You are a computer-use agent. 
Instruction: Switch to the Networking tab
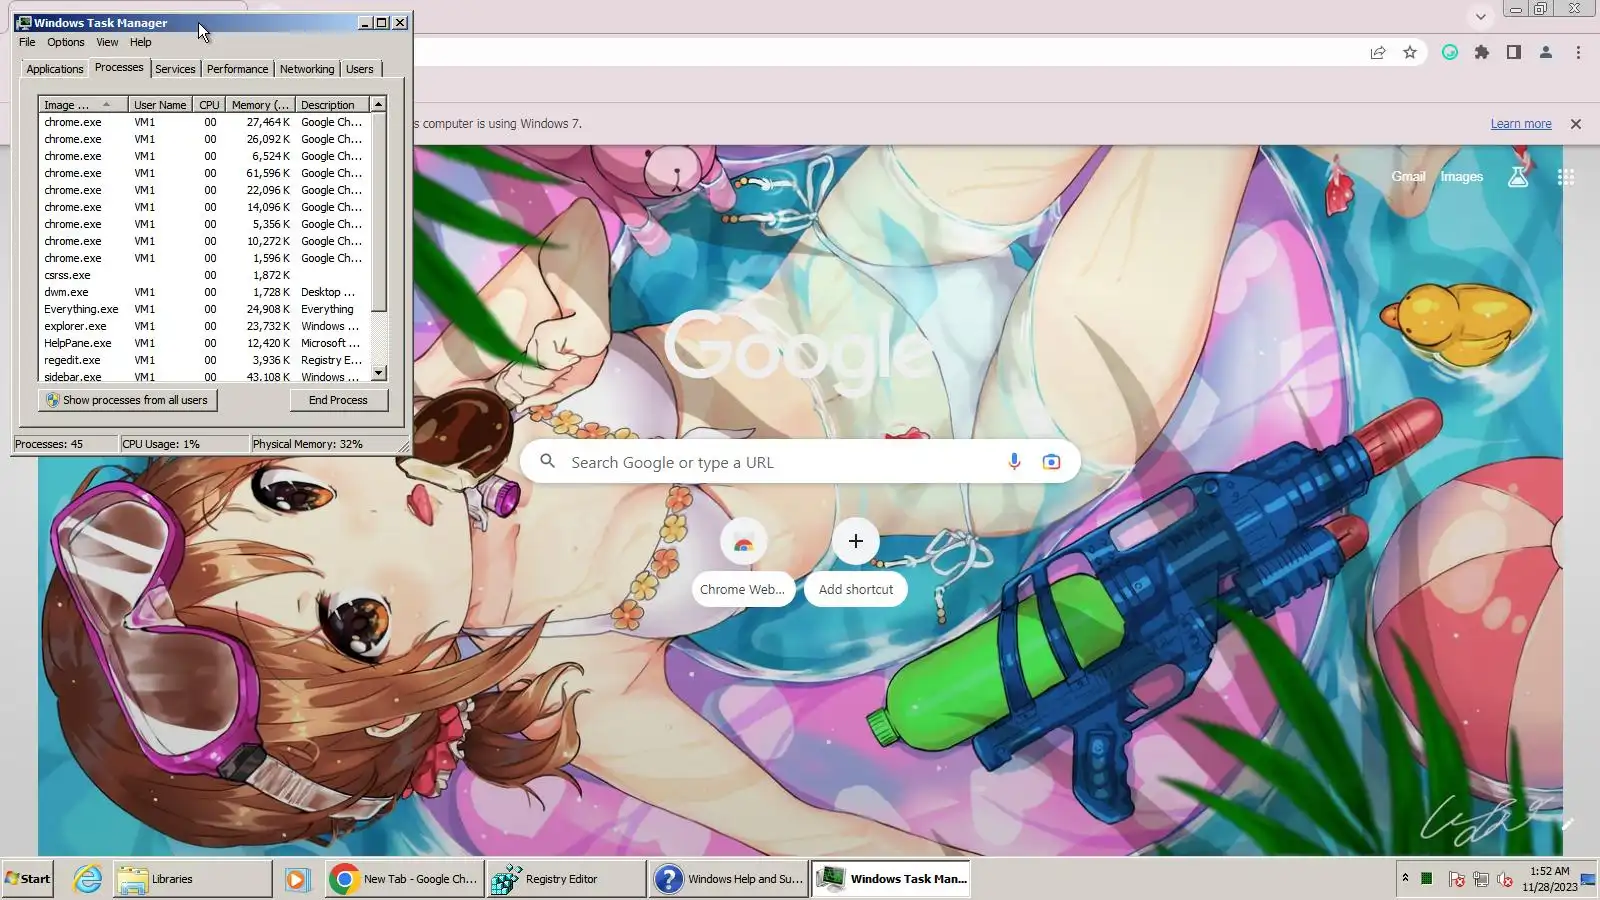click(307, 69)
